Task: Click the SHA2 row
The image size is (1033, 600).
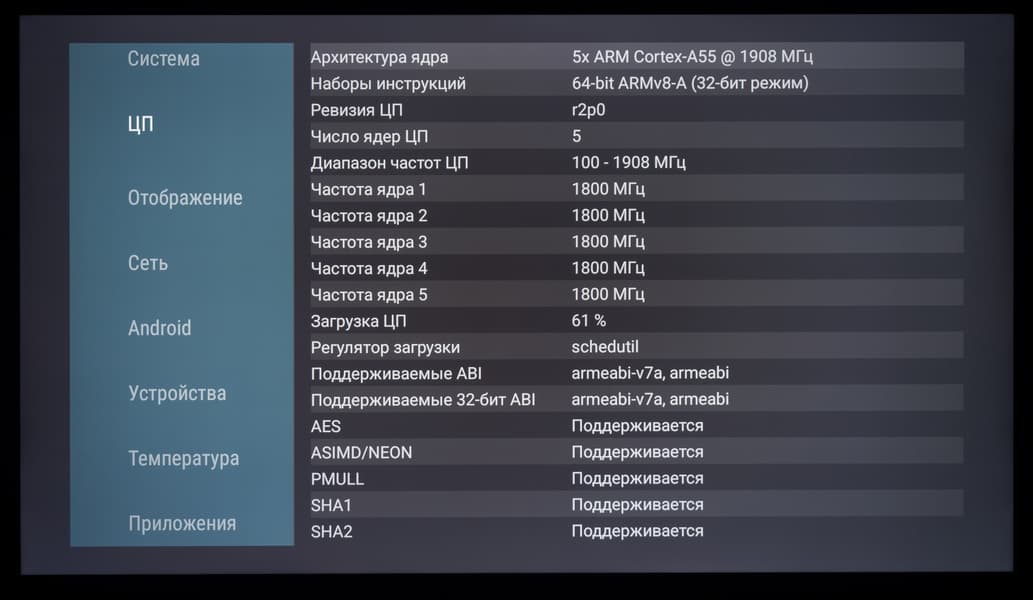Action: point(637,531)
